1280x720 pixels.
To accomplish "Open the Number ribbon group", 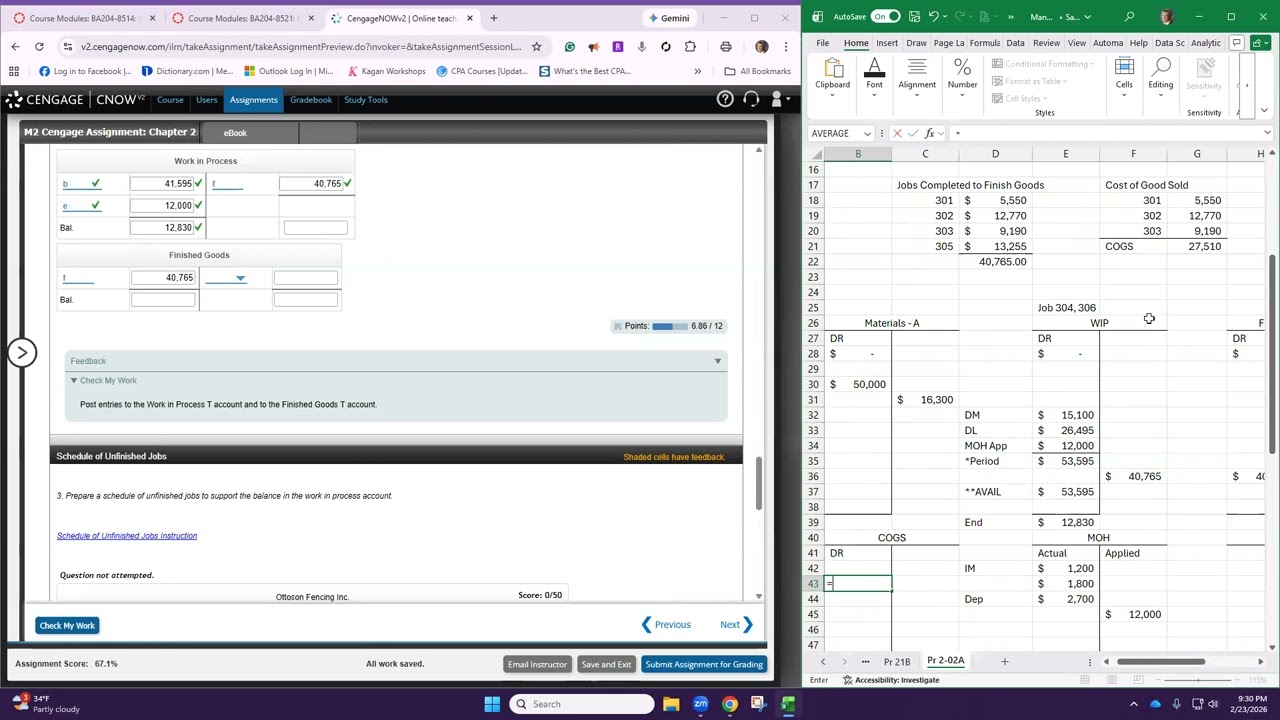I will point(962,76).
